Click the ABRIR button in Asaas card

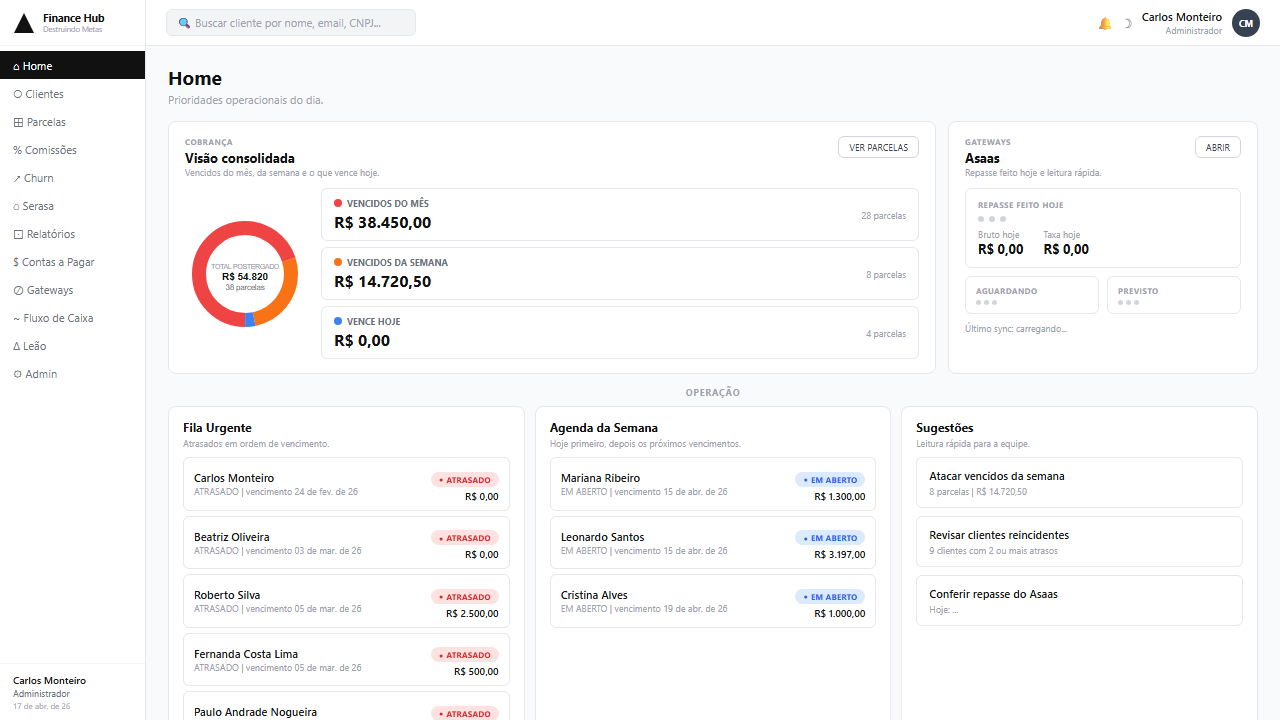pyautogui.click(x=1217, y=147)
